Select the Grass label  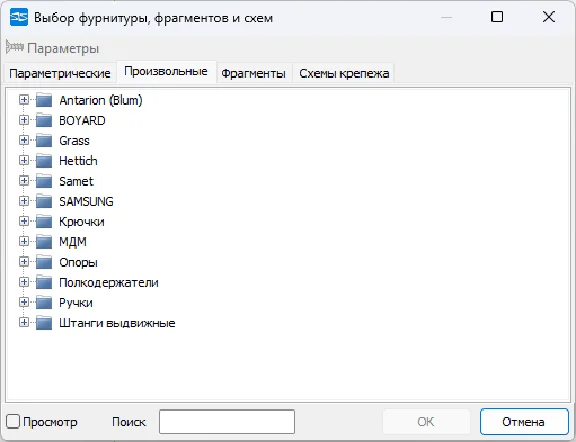[75, 141]
